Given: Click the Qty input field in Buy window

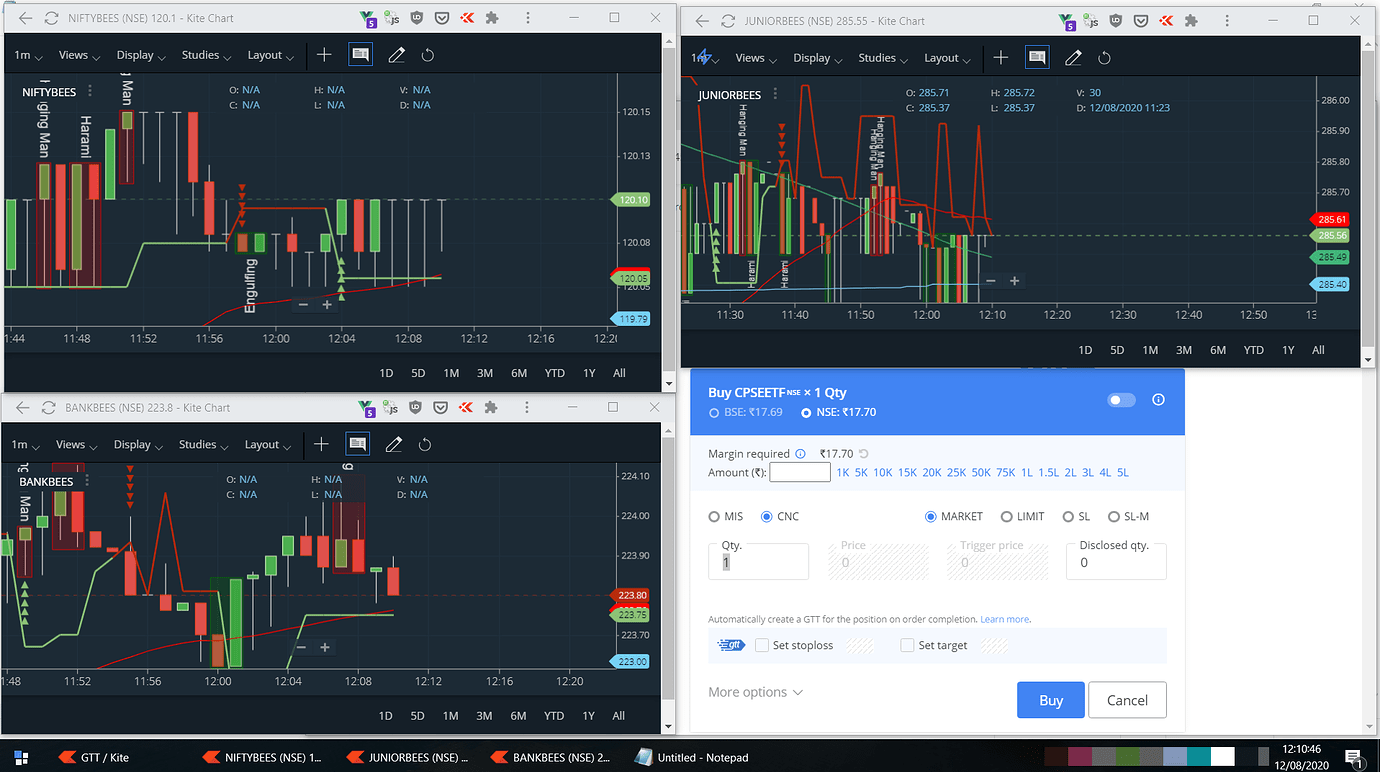Looking at the screenshot, I should [758, 561].
